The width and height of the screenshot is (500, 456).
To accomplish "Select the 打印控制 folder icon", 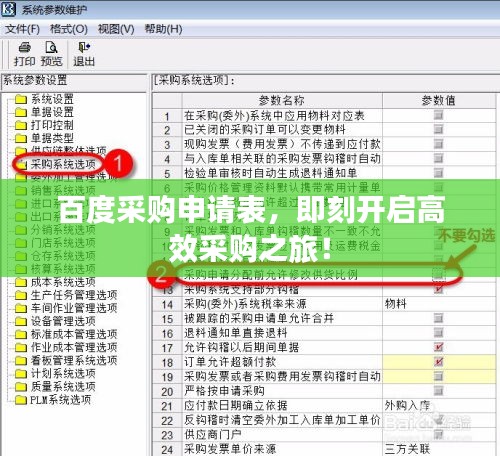I will tap(21, 125).
